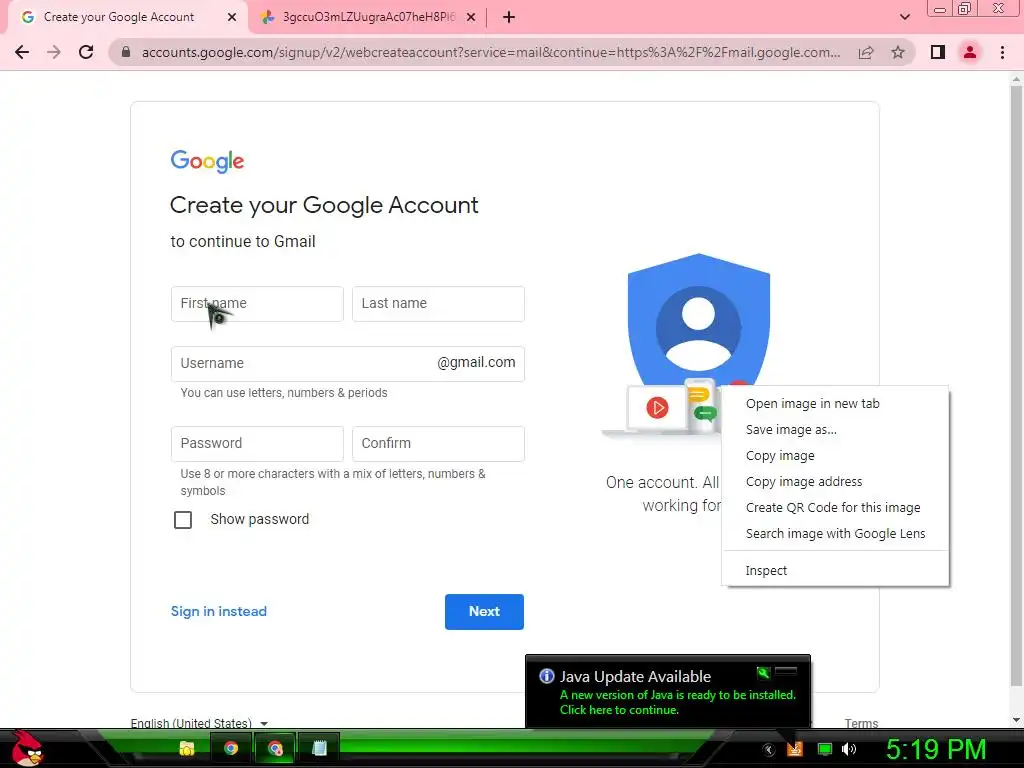1024x768 pixels.
Task: Open the active Chrome window taskbar icon
Action: coord(275,748)
